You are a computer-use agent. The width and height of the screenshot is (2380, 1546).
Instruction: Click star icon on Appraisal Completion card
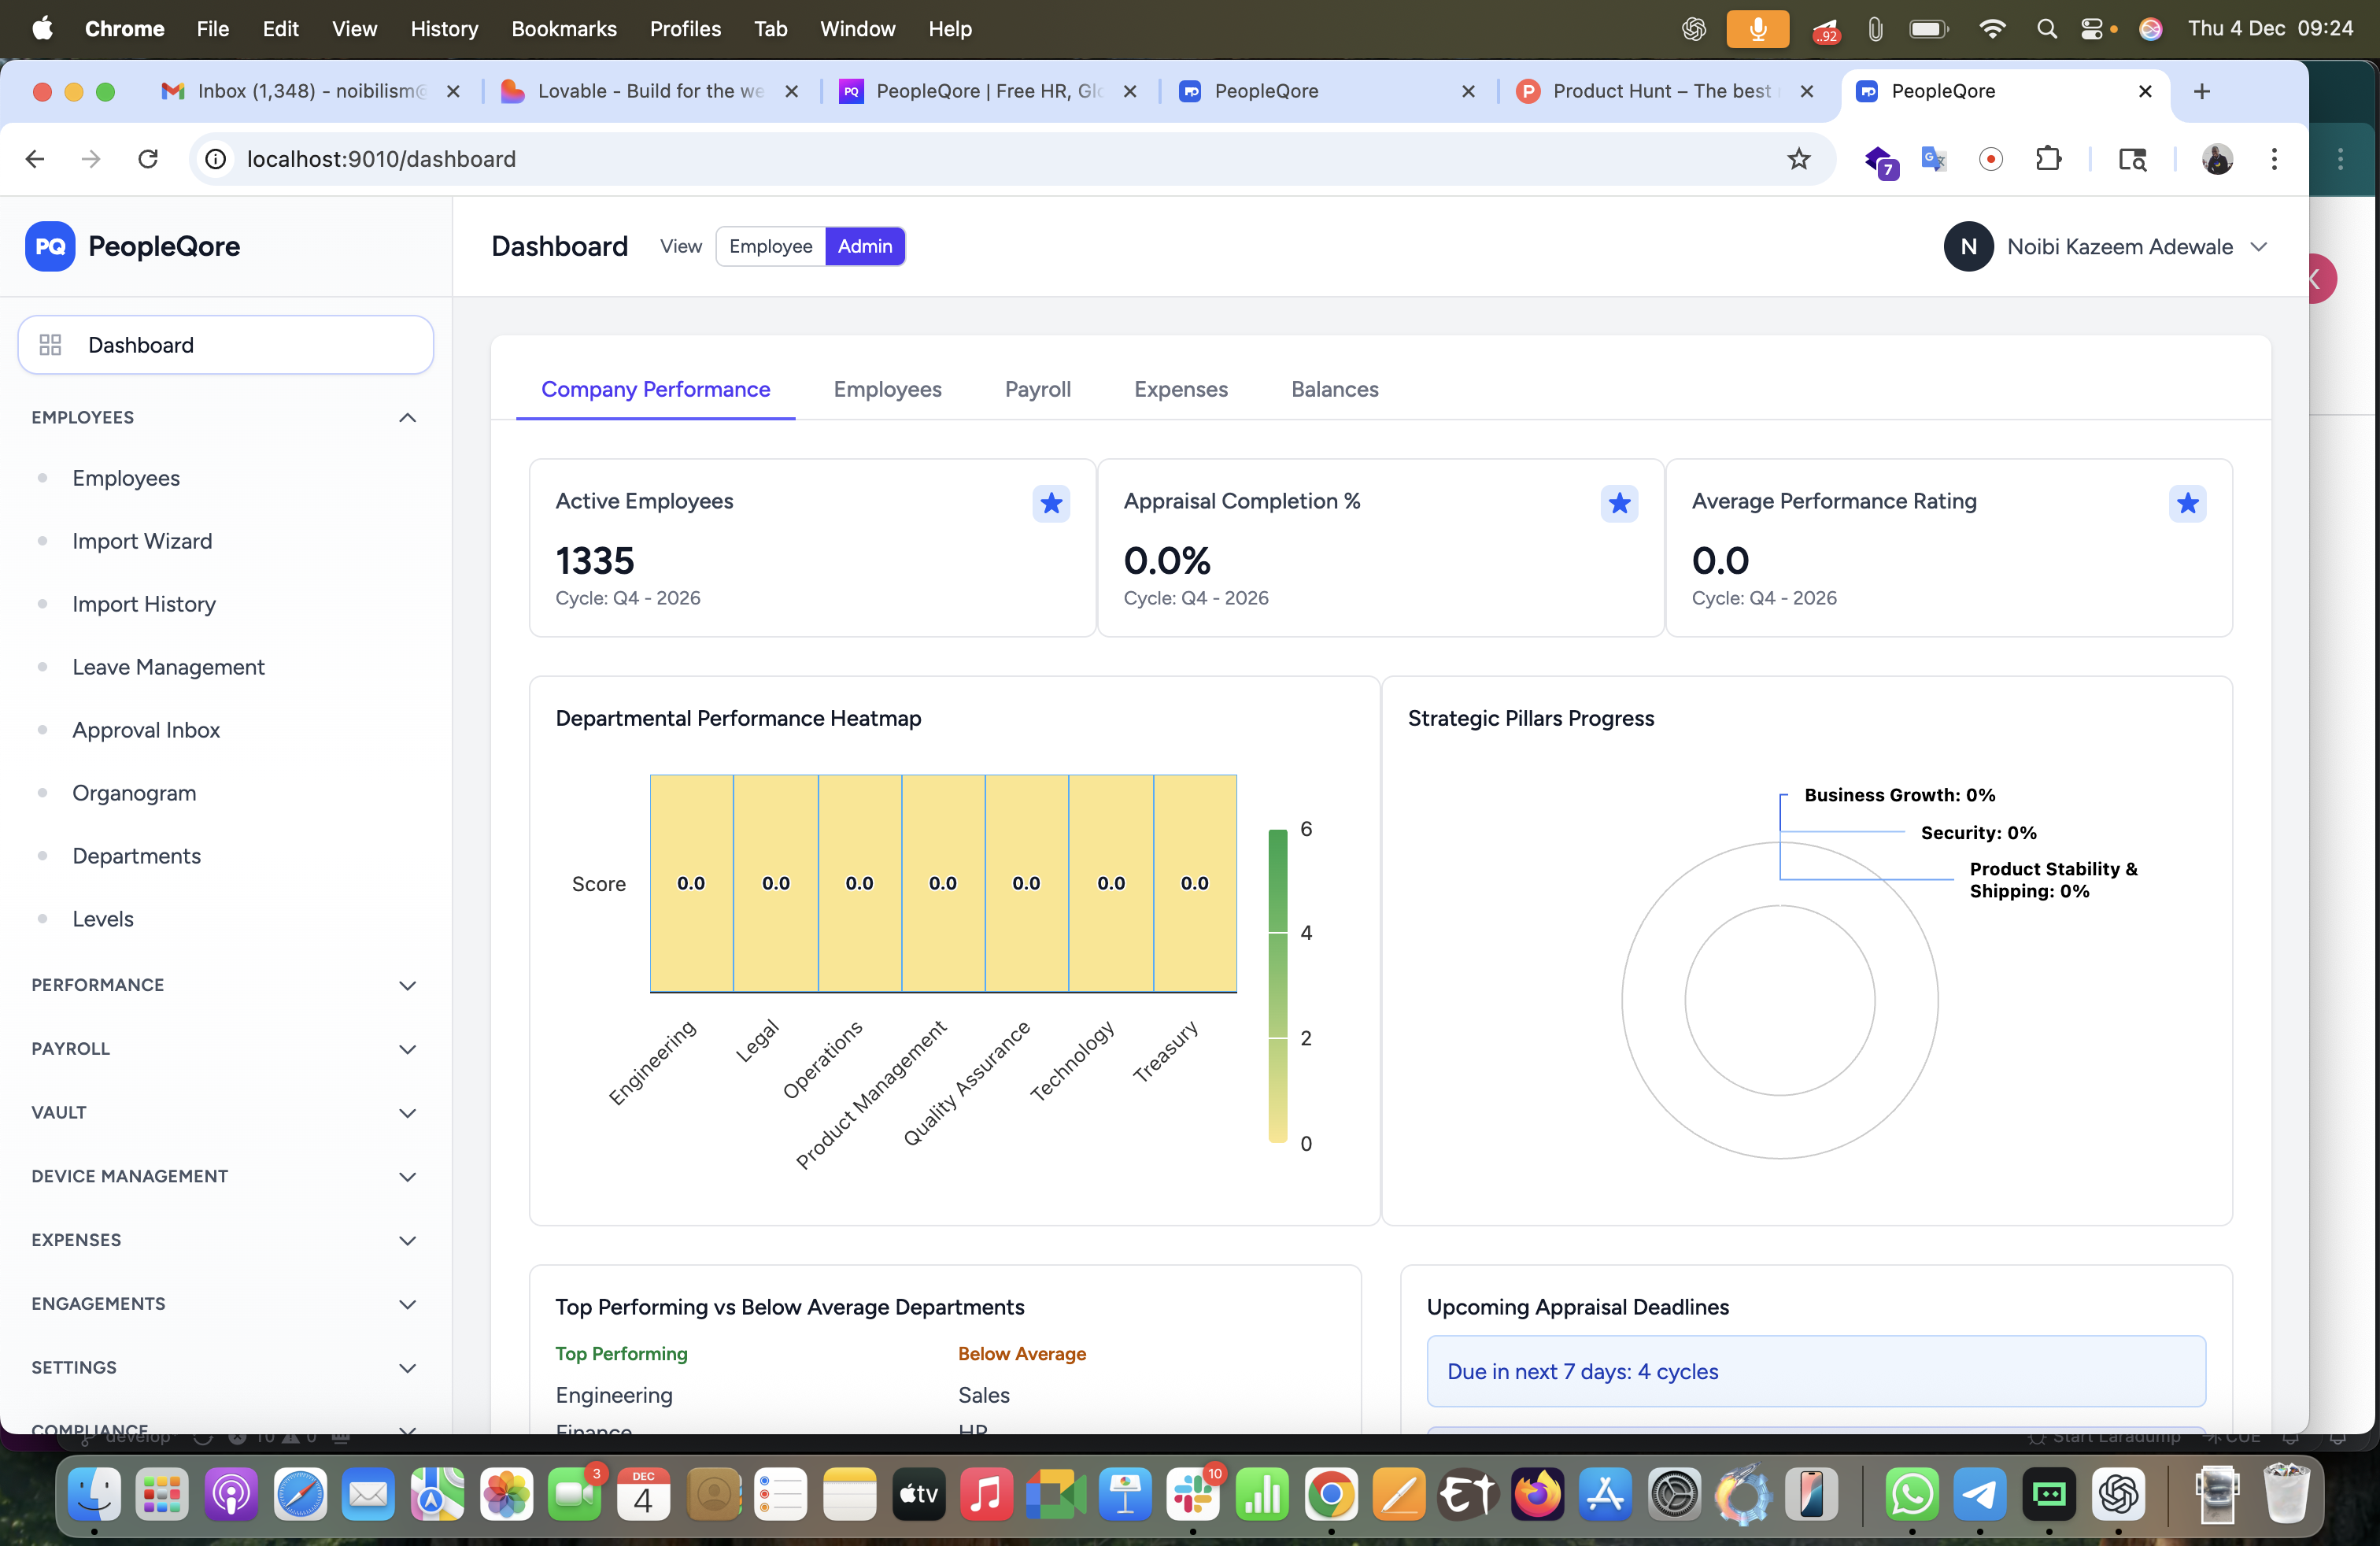pos(1619,503)
